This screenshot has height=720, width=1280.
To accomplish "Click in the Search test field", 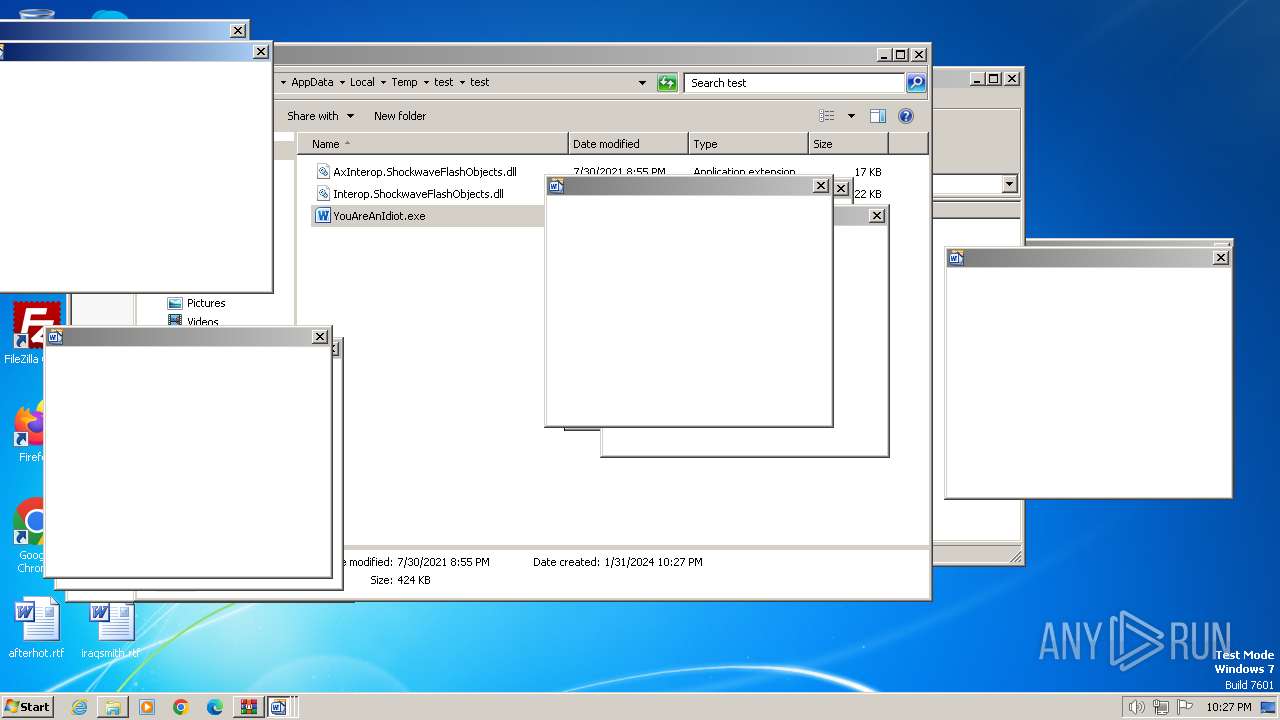I will (x=795, y=83).
